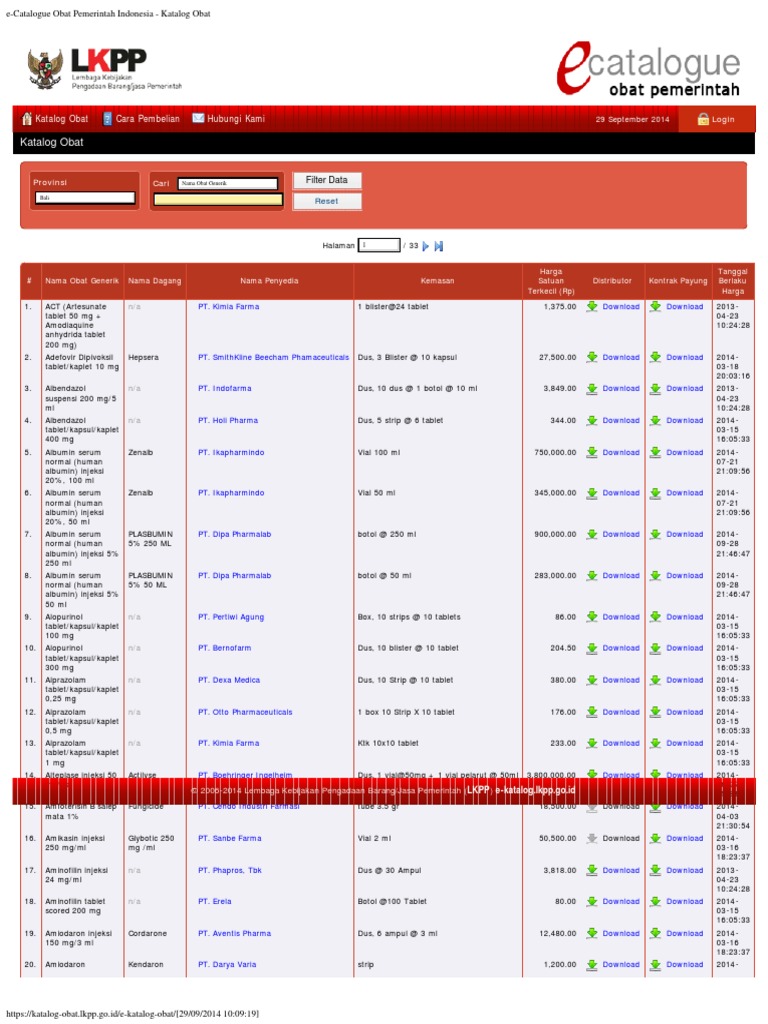Click the Cara Pembelian document icon

coord(108,119)
